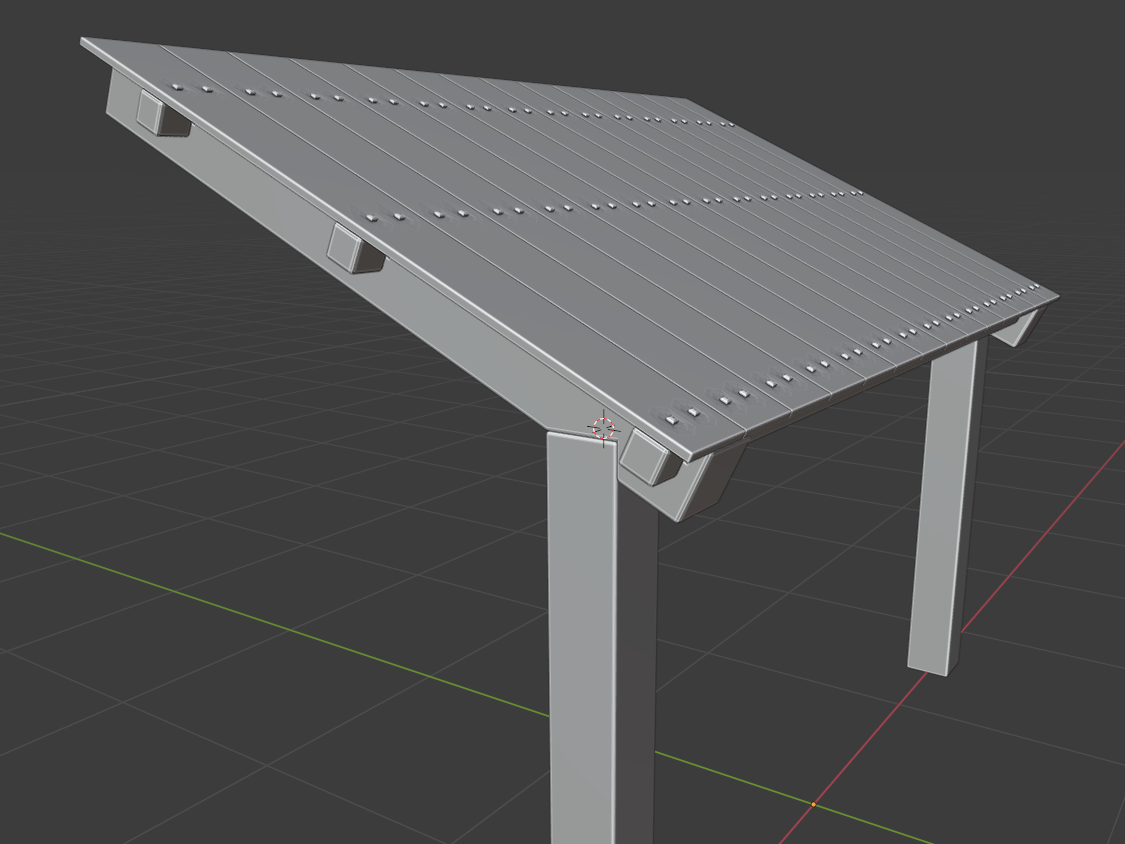1125x844 pixels.
Task: Click the orange origin point on the axes
Action: point(813,805)
